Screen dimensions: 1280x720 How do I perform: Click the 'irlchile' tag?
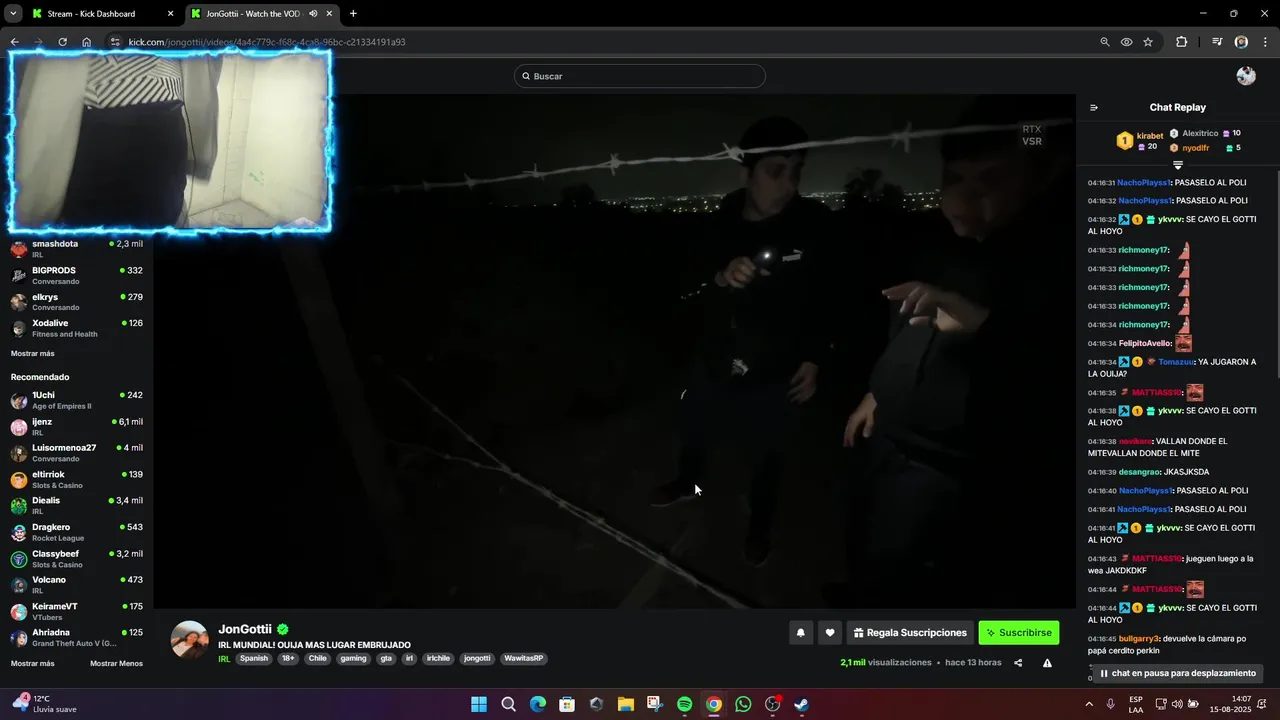click(x=439, y=659)
